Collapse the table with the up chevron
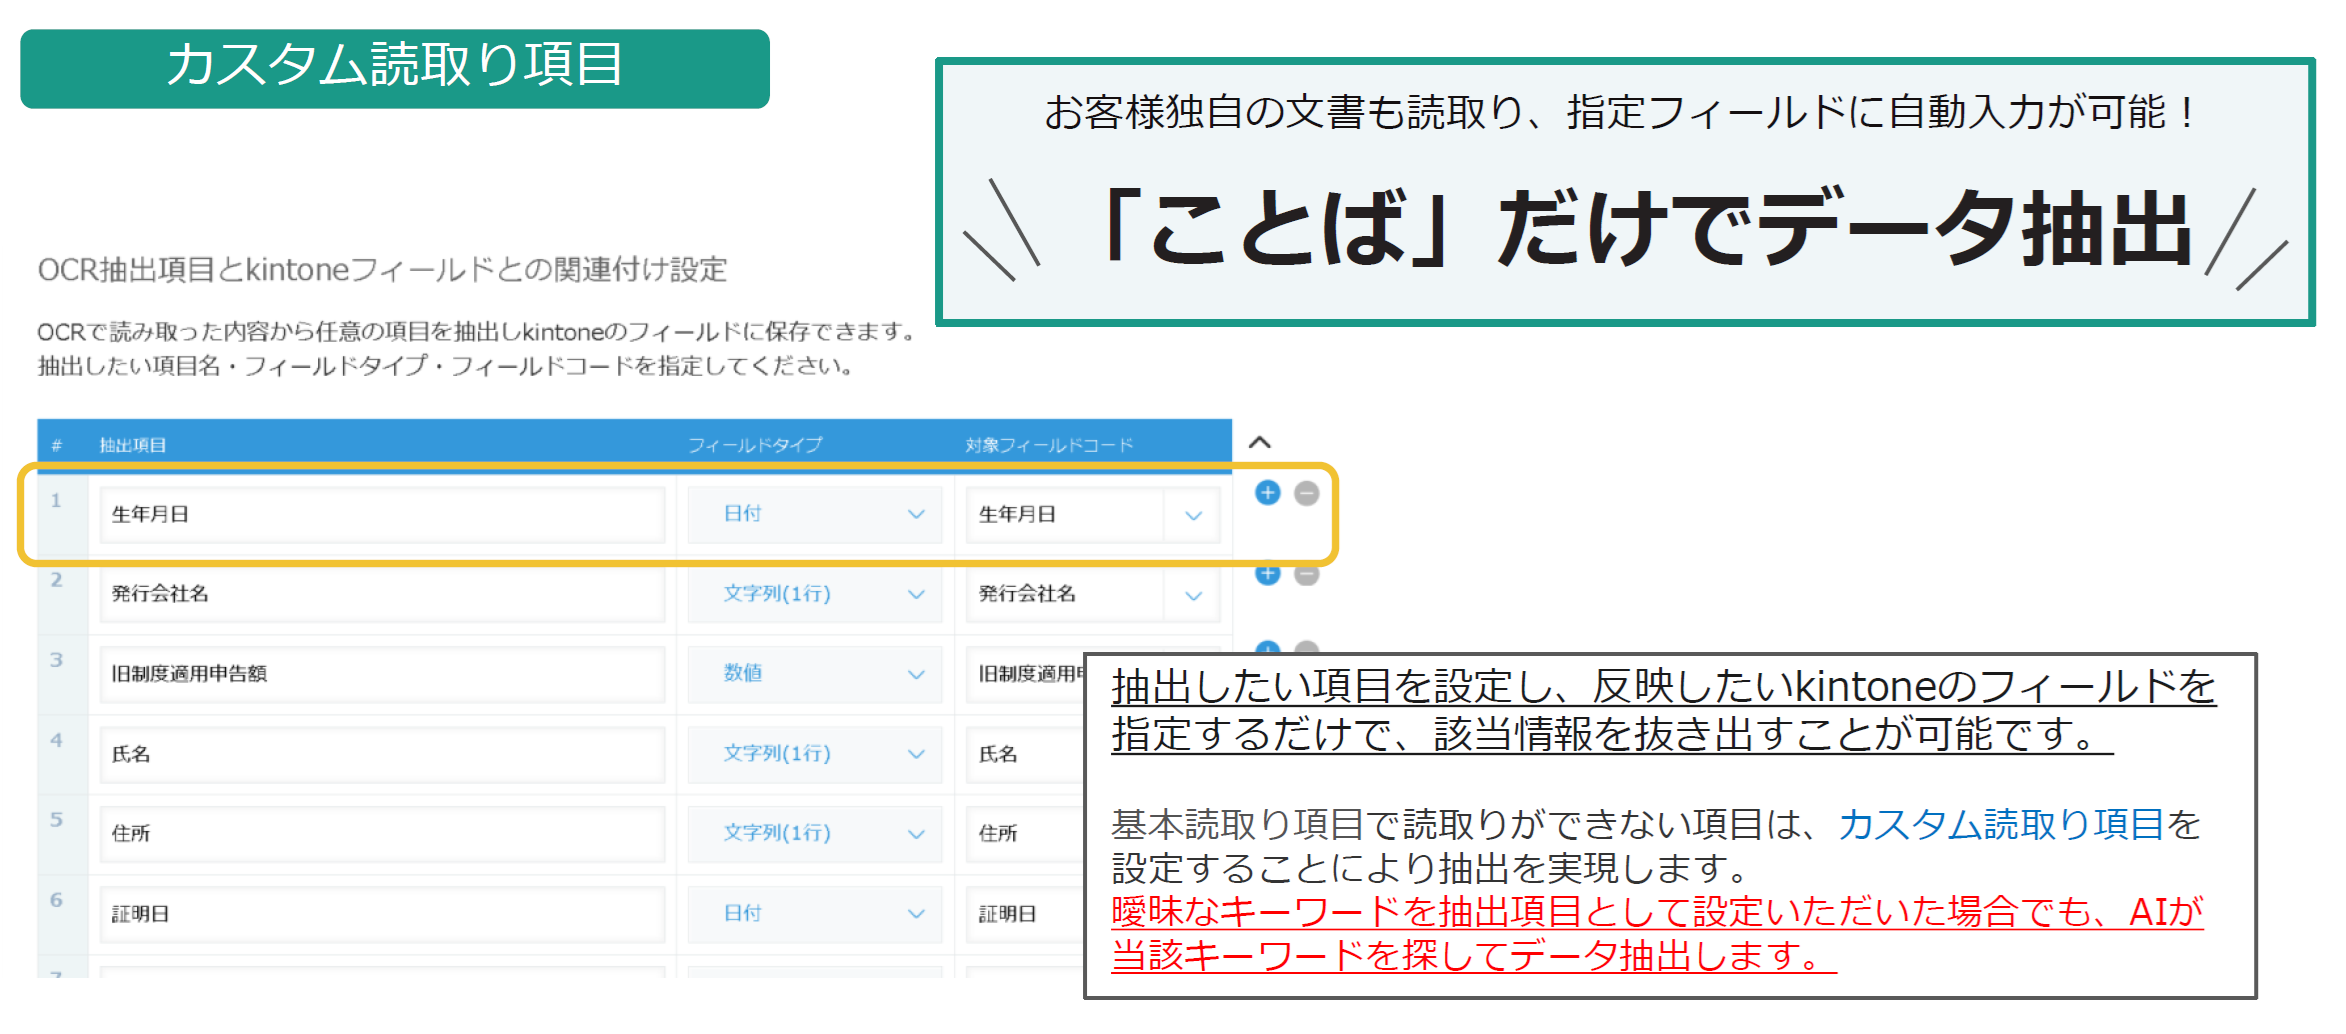This screenshot has width=2346, height=1034. pos(1260,442)
